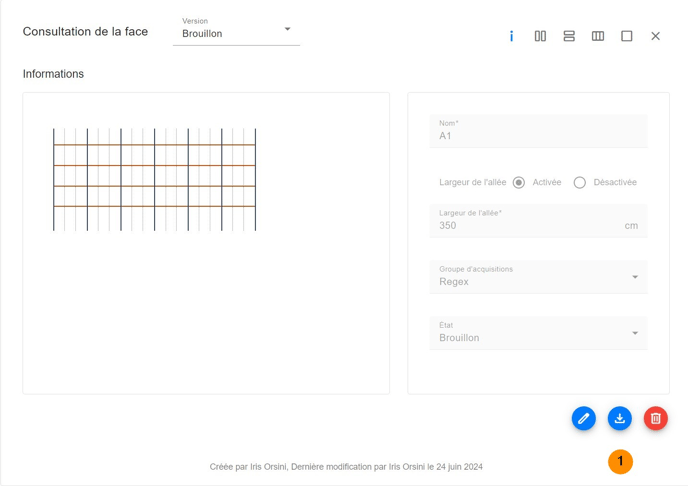Select the Activée radio button
Viewport: 688px width, 486px height.
pyautogui.click(x=519, y=183)
